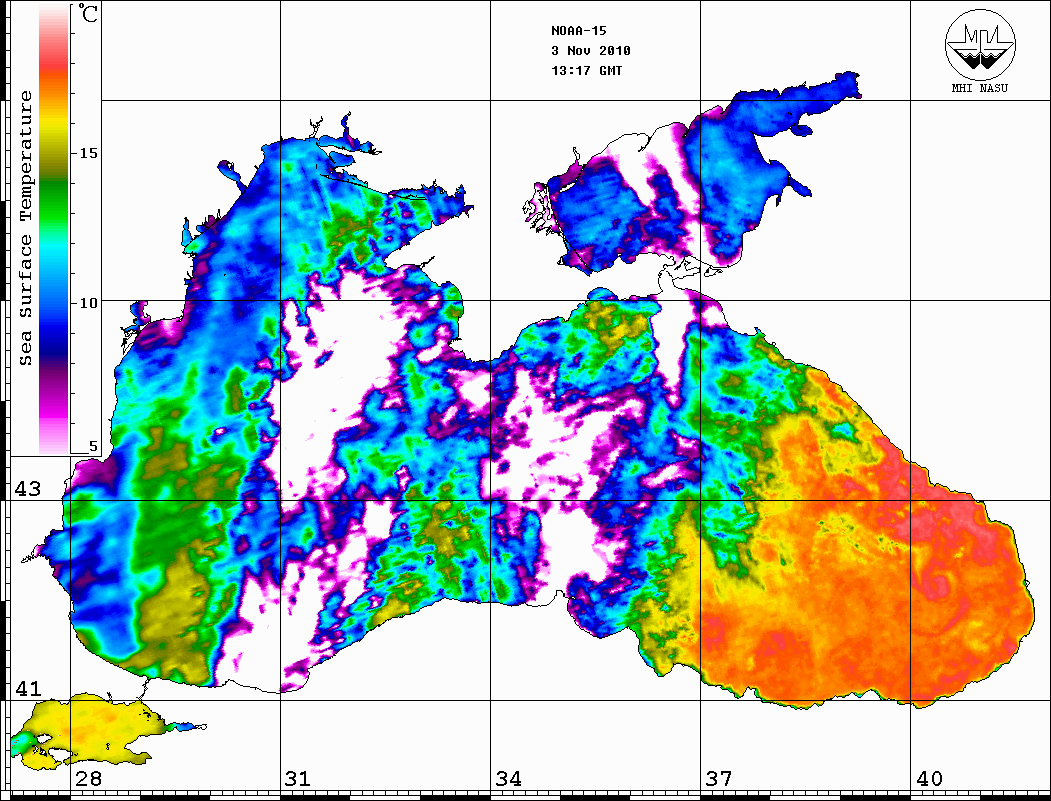This screenshot has height=801, width=1051.
Task: Pick the green band of the temperature color bar
Action: click(54, 201)
